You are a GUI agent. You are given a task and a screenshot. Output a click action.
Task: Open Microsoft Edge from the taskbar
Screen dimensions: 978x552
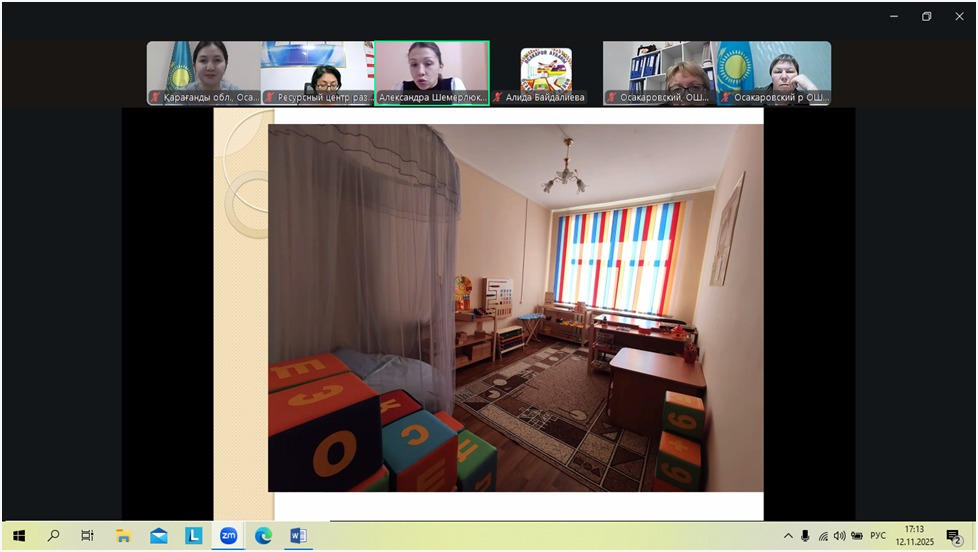263,535
